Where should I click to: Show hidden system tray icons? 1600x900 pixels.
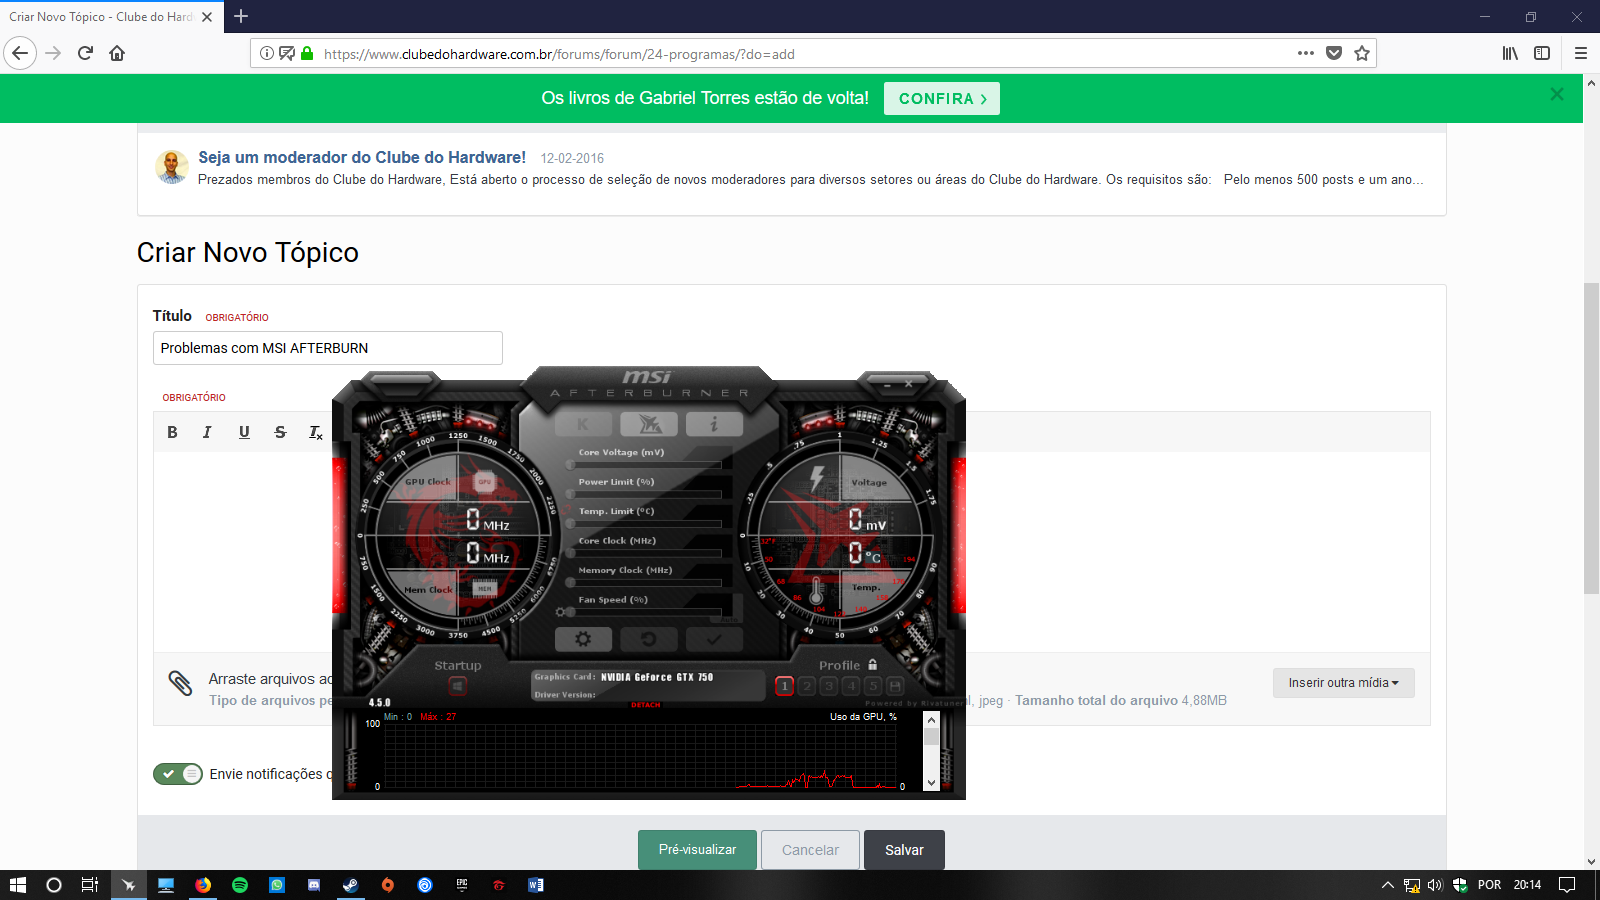pyautogui.click(x=1387, y=885)
